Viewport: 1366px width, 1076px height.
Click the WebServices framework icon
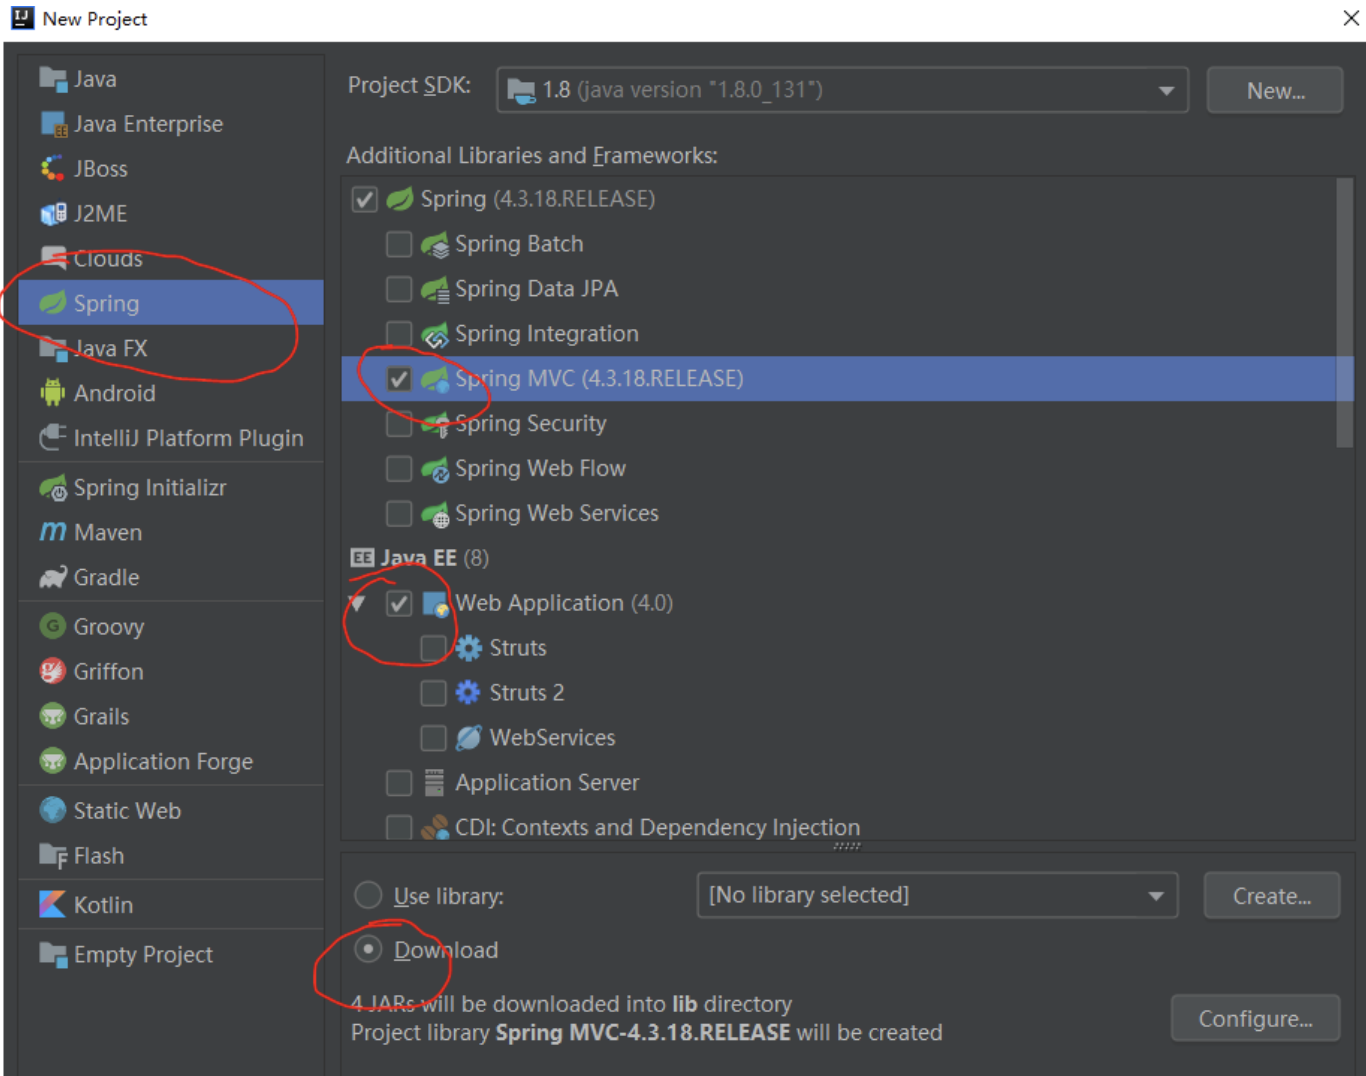pos(468,738)
